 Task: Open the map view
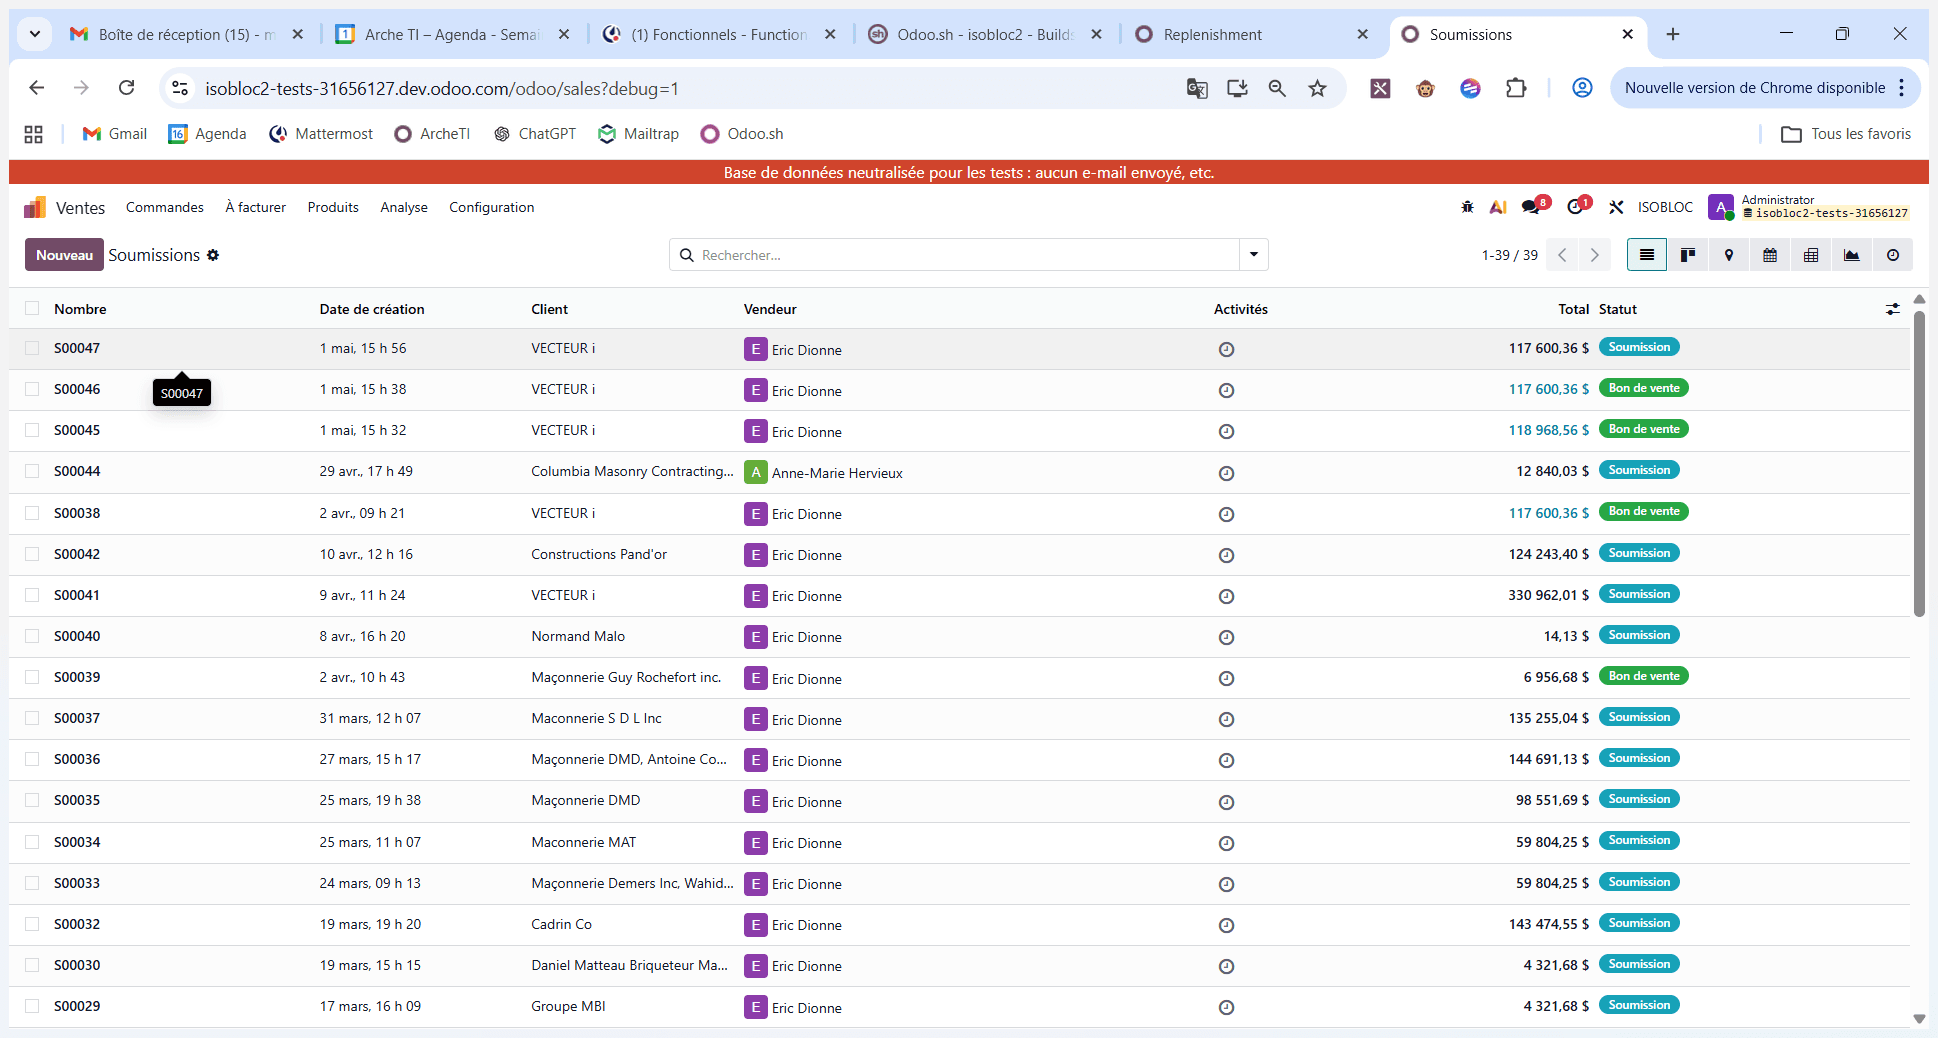pos(1729,255)
